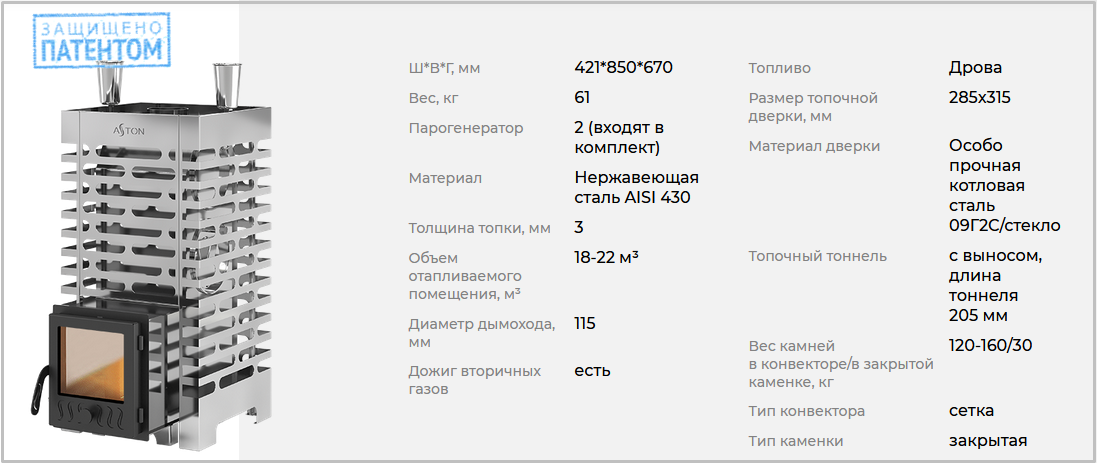The image size is (1097, 463).
Task: Click the 'Топочный тоннель' label
Action: click(818, 256)
